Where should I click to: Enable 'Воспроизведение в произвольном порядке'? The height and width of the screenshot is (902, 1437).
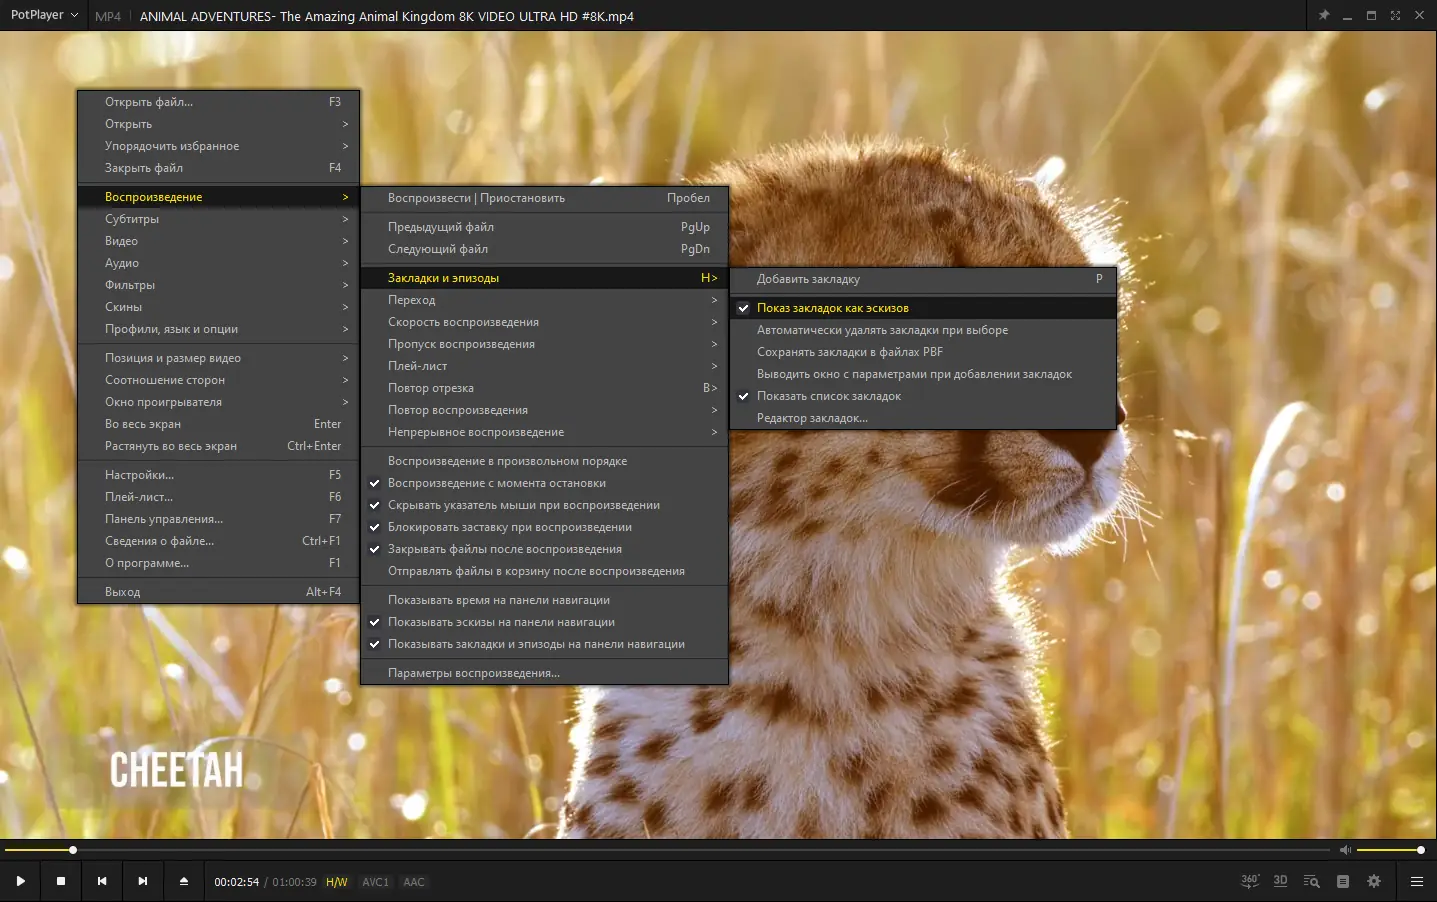coord(507,461)
